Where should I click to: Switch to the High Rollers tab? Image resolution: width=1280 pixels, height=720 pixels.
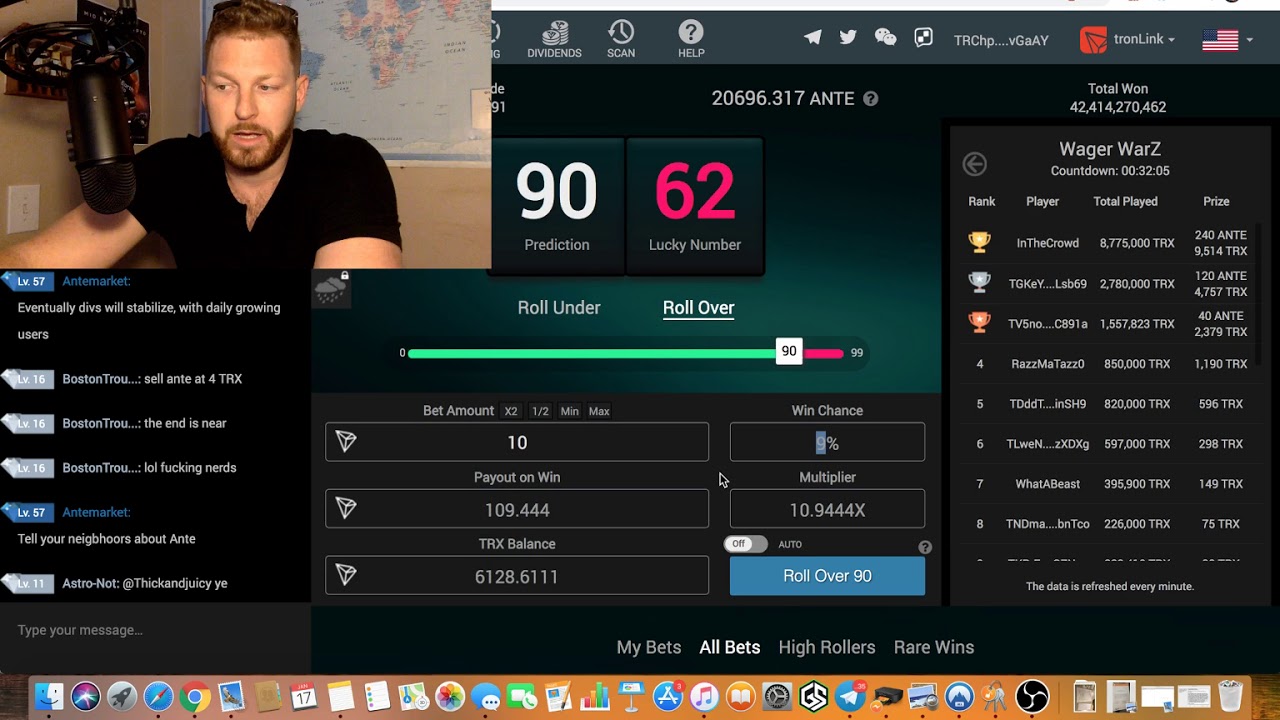click(x=827, y=647)
